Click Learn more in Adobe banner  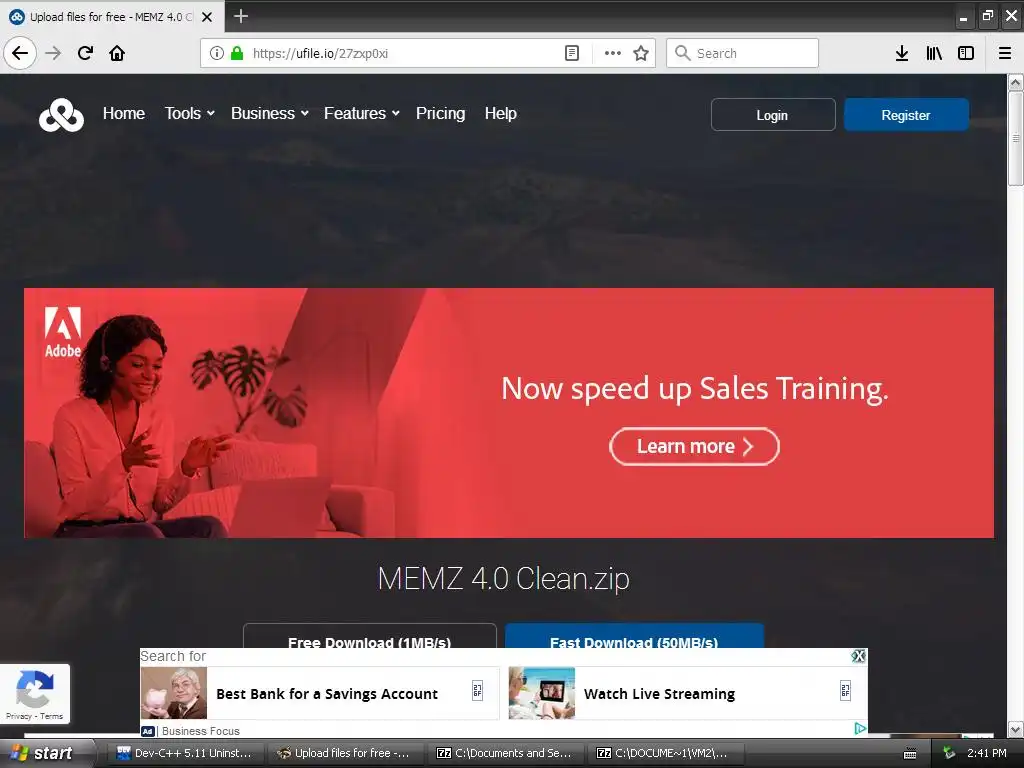click(x=694, y=447)
